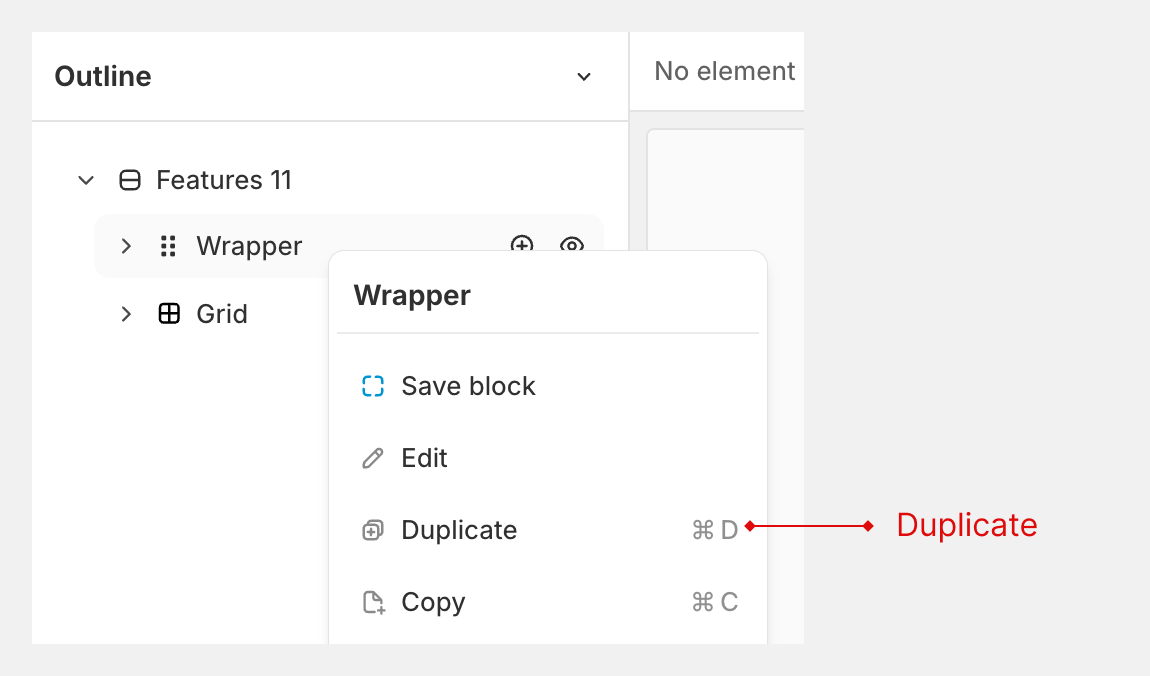The width and height of the screenshot is (1150, 676).
Task: Expand the Wrapper tree item
Action: click(126, 246)
